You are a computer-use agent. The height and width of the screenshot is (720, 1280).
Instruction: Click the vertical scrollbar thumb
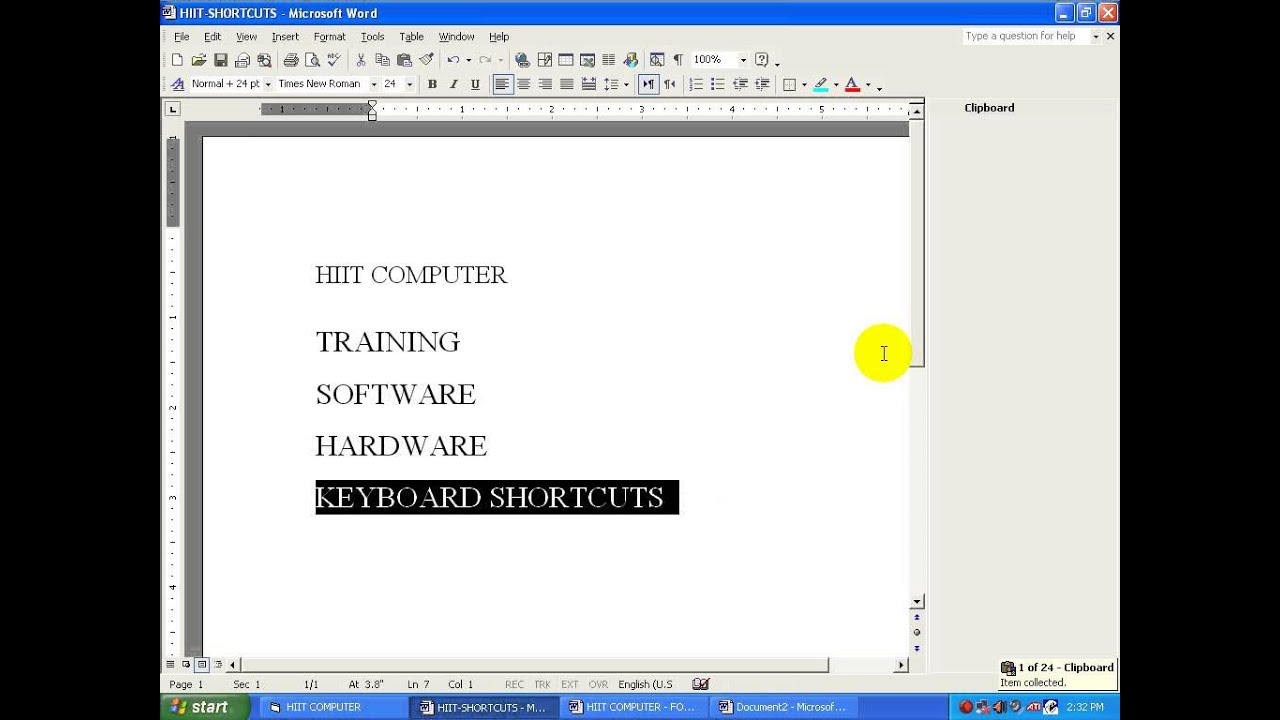(917, 242)
